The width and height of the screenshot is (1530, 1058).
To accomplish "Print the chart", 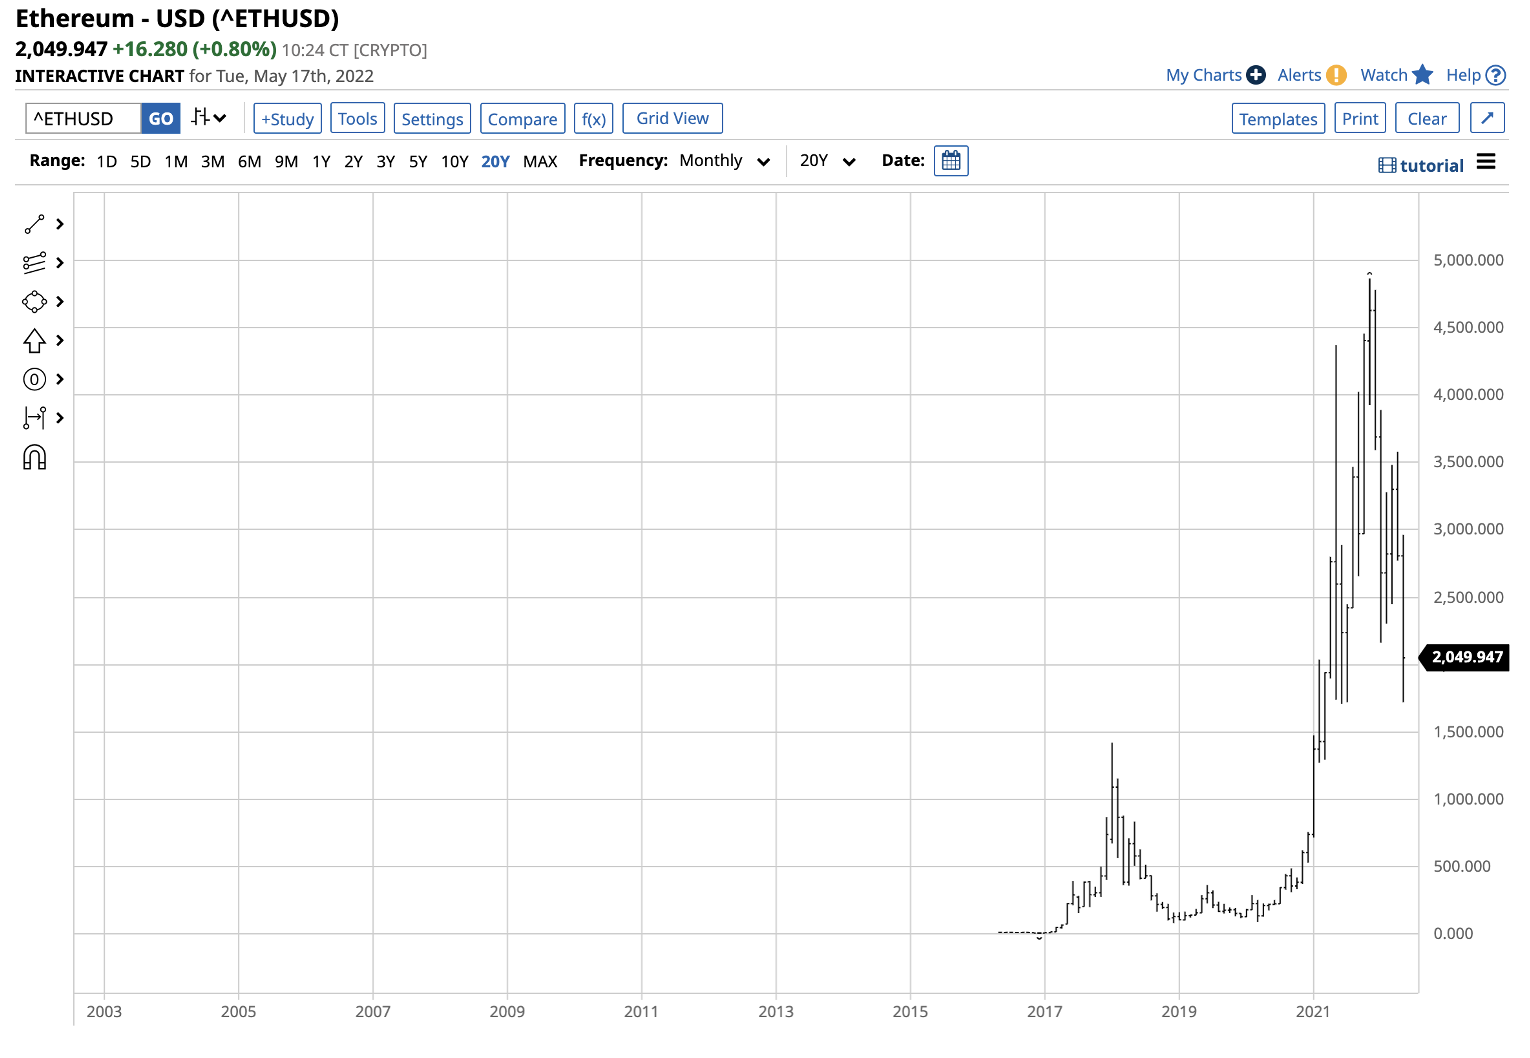I will (x=1361, y=119).
